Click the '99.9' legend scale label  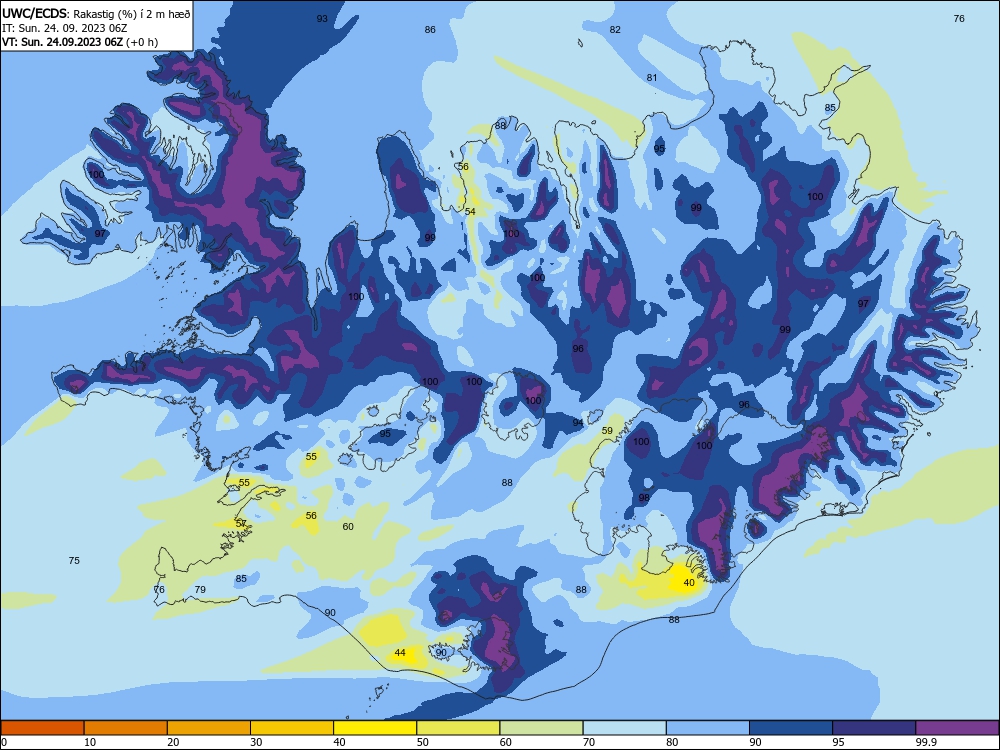pyautogui.click(x=925, y=742)
